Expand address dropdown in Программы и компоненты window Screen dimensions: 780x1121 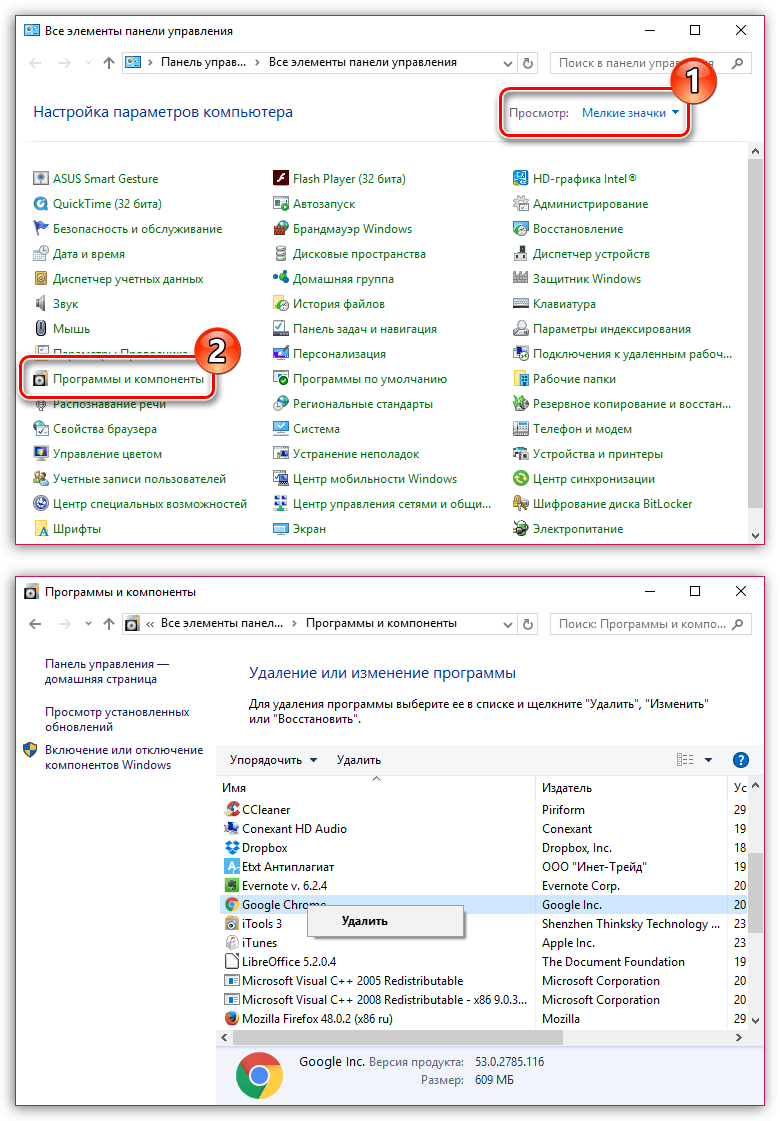coord(508,624)
